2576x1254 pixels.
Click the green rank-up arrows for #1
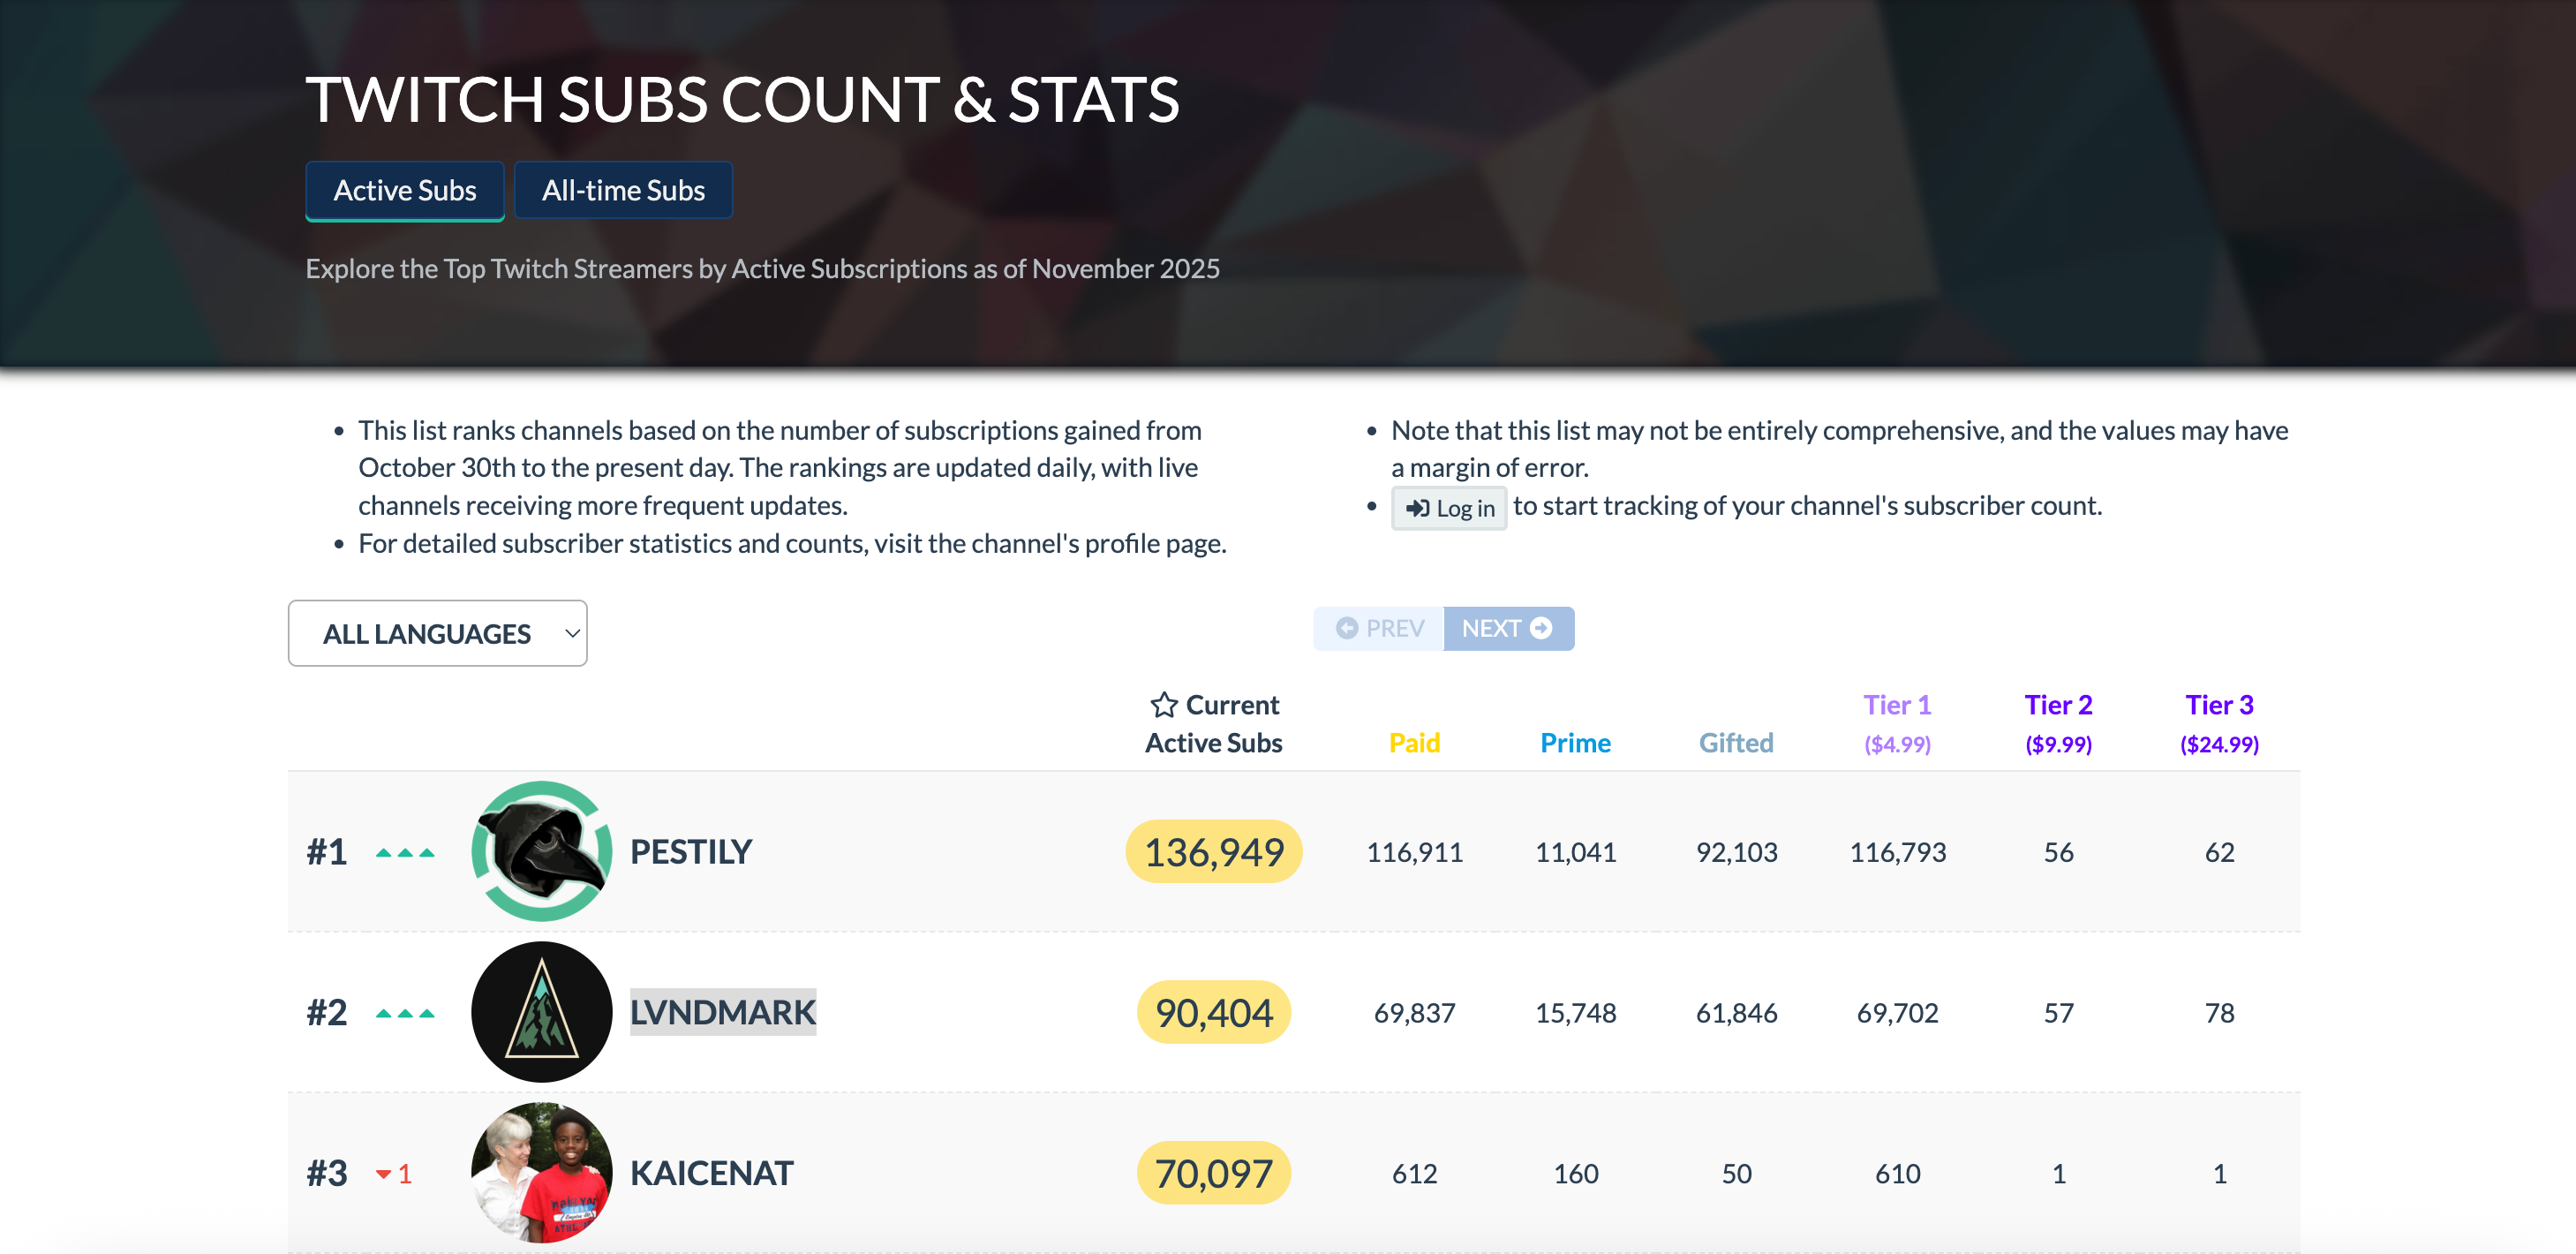coord(405,853)
